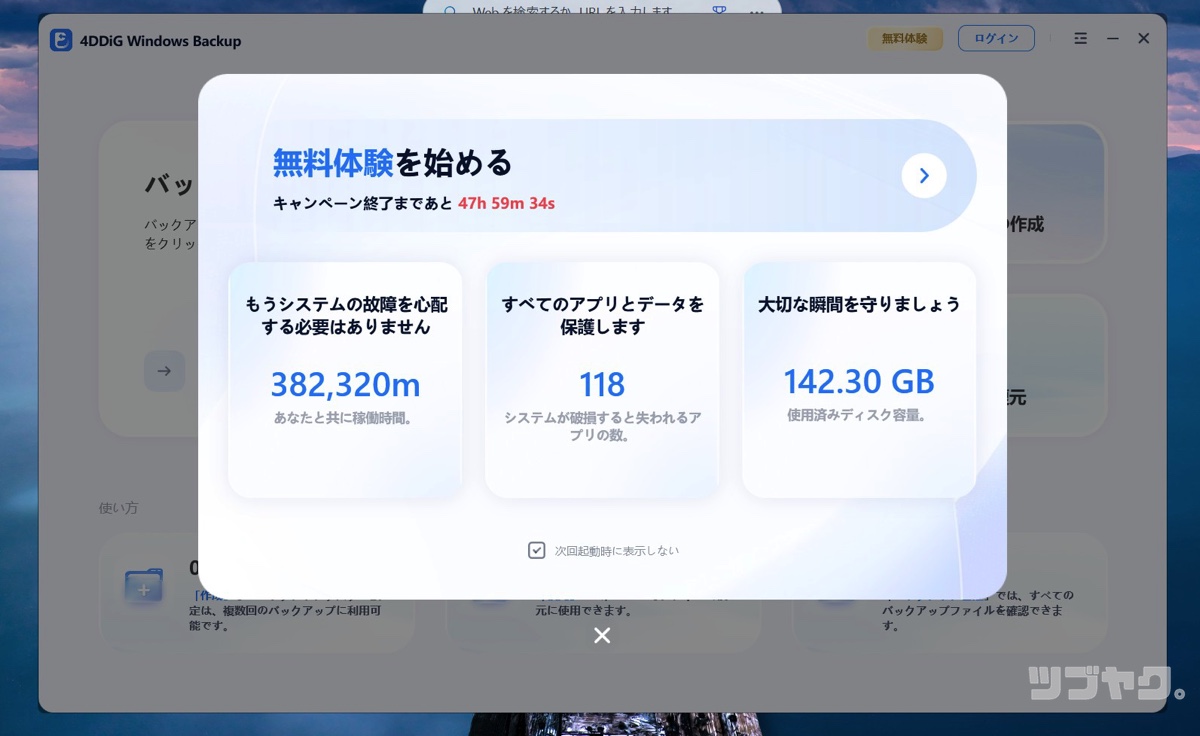Select the 118 apps count card
The height and width of the screenshot is (736, 1200).
(602, 380)
